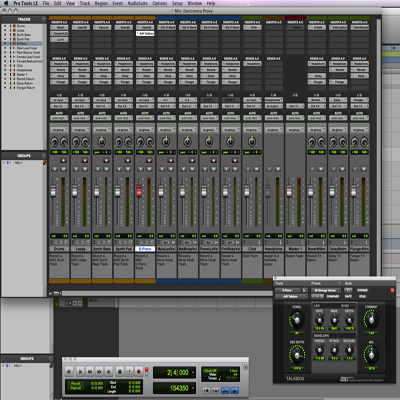Open the Apple menu
Screen dimensions: 400x400
[x=6, y=3]
